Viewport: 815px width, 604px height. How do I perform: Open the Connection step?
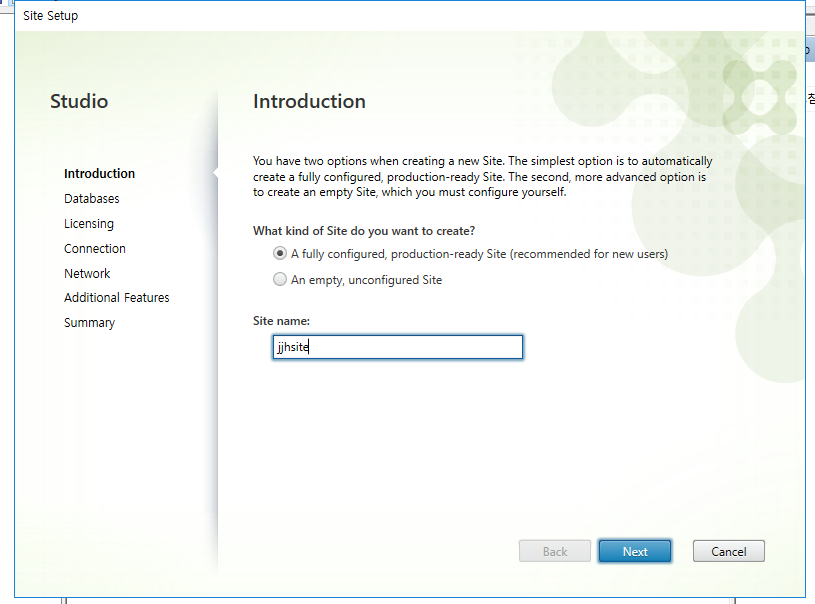click(x=95, y=248)
